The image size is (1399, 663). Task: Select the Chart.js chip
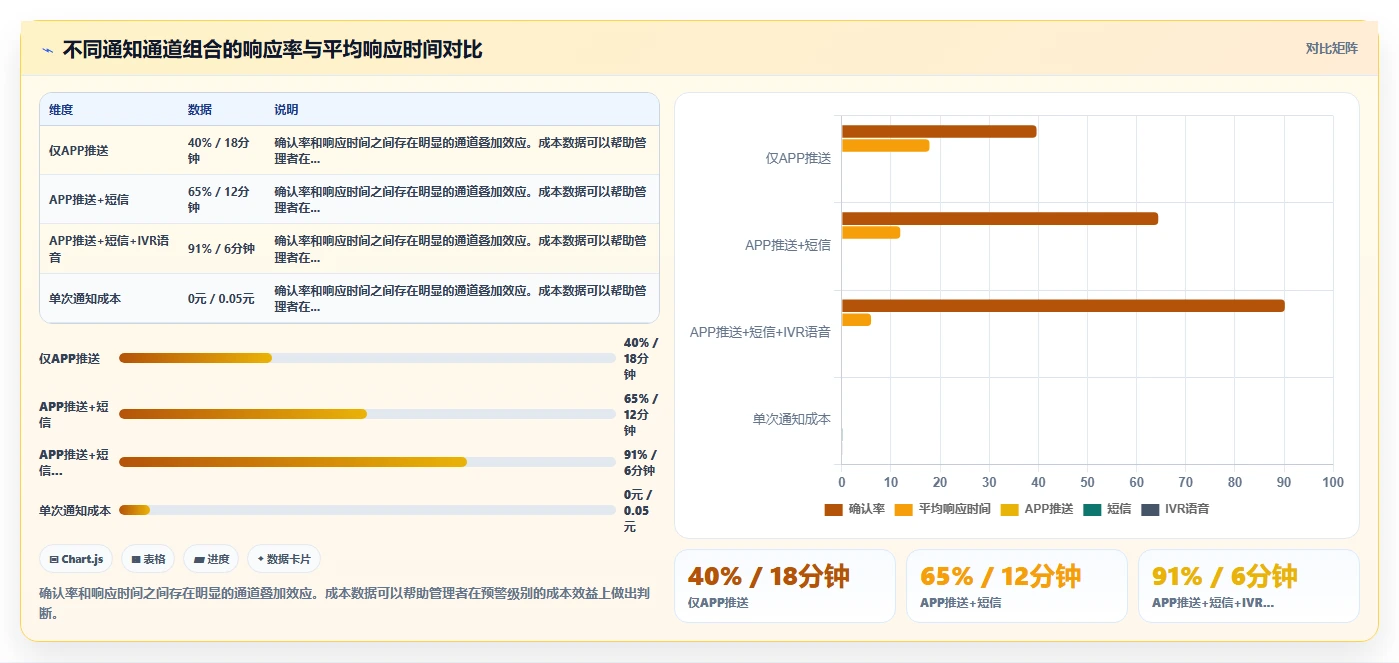click(76, 559)
